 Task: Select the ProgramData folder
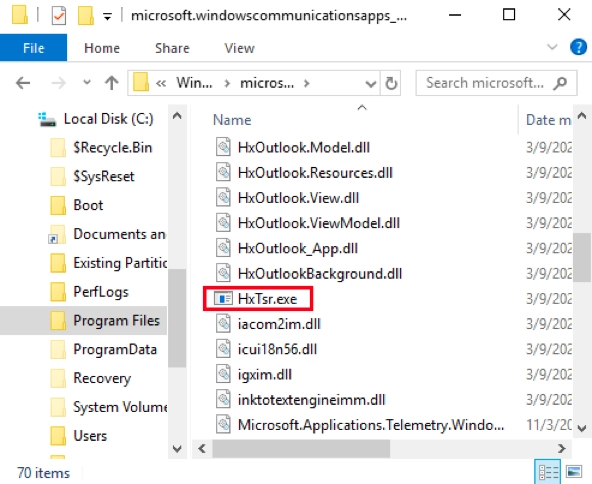click(x=103, y=349)
